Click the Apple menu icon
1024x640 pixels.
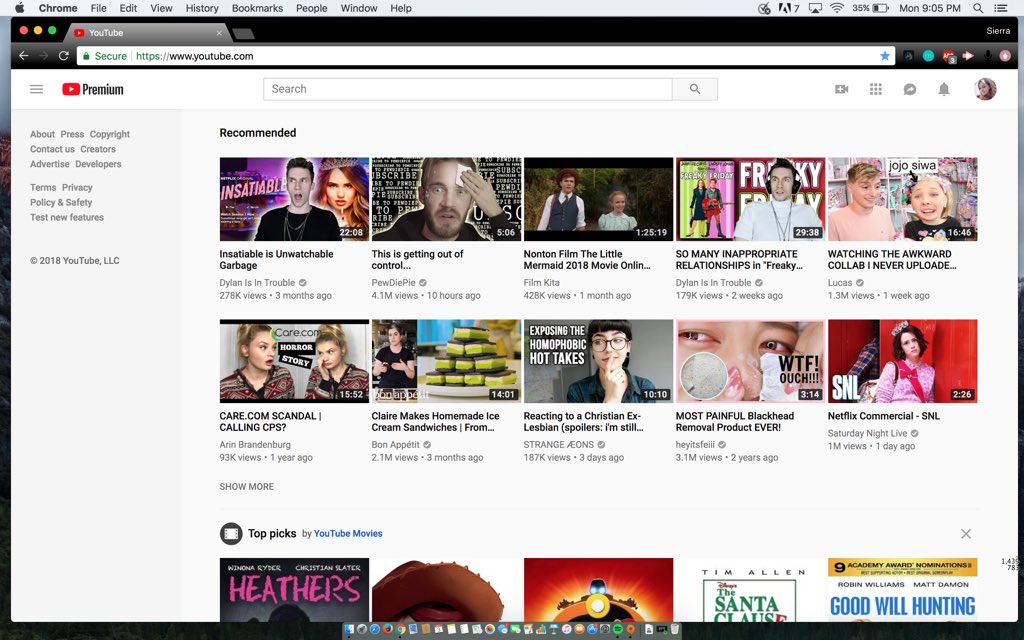tap(19, 8)
